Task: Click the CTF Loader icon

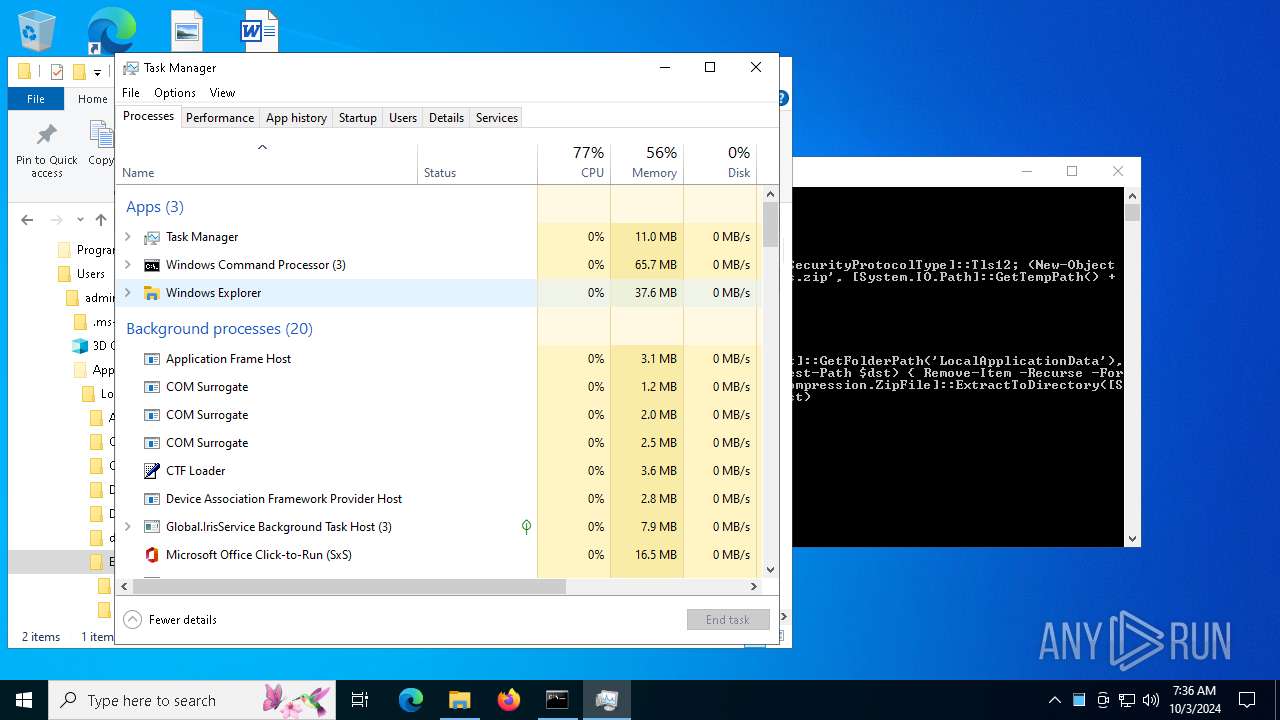Action: [152, 471]
